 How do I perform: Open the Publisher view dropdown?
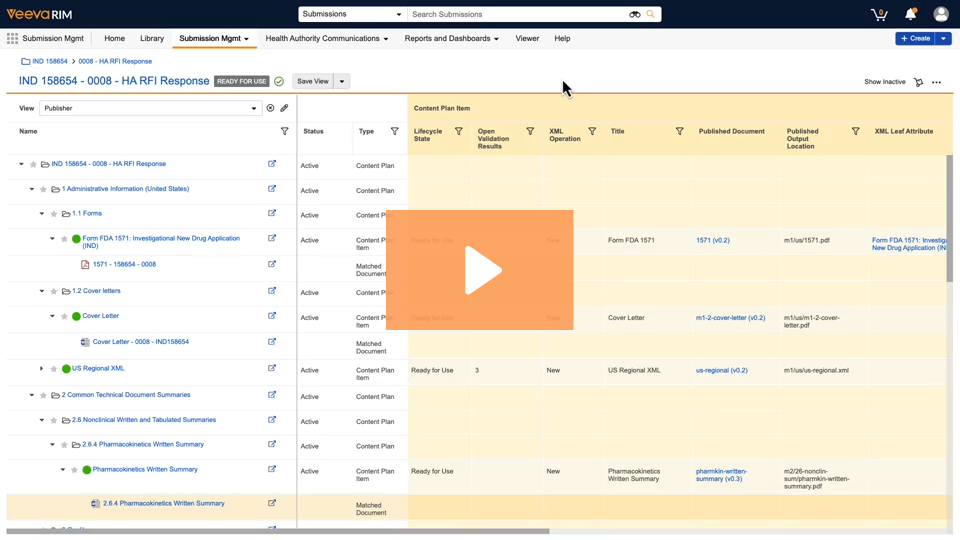coord(150,108)
